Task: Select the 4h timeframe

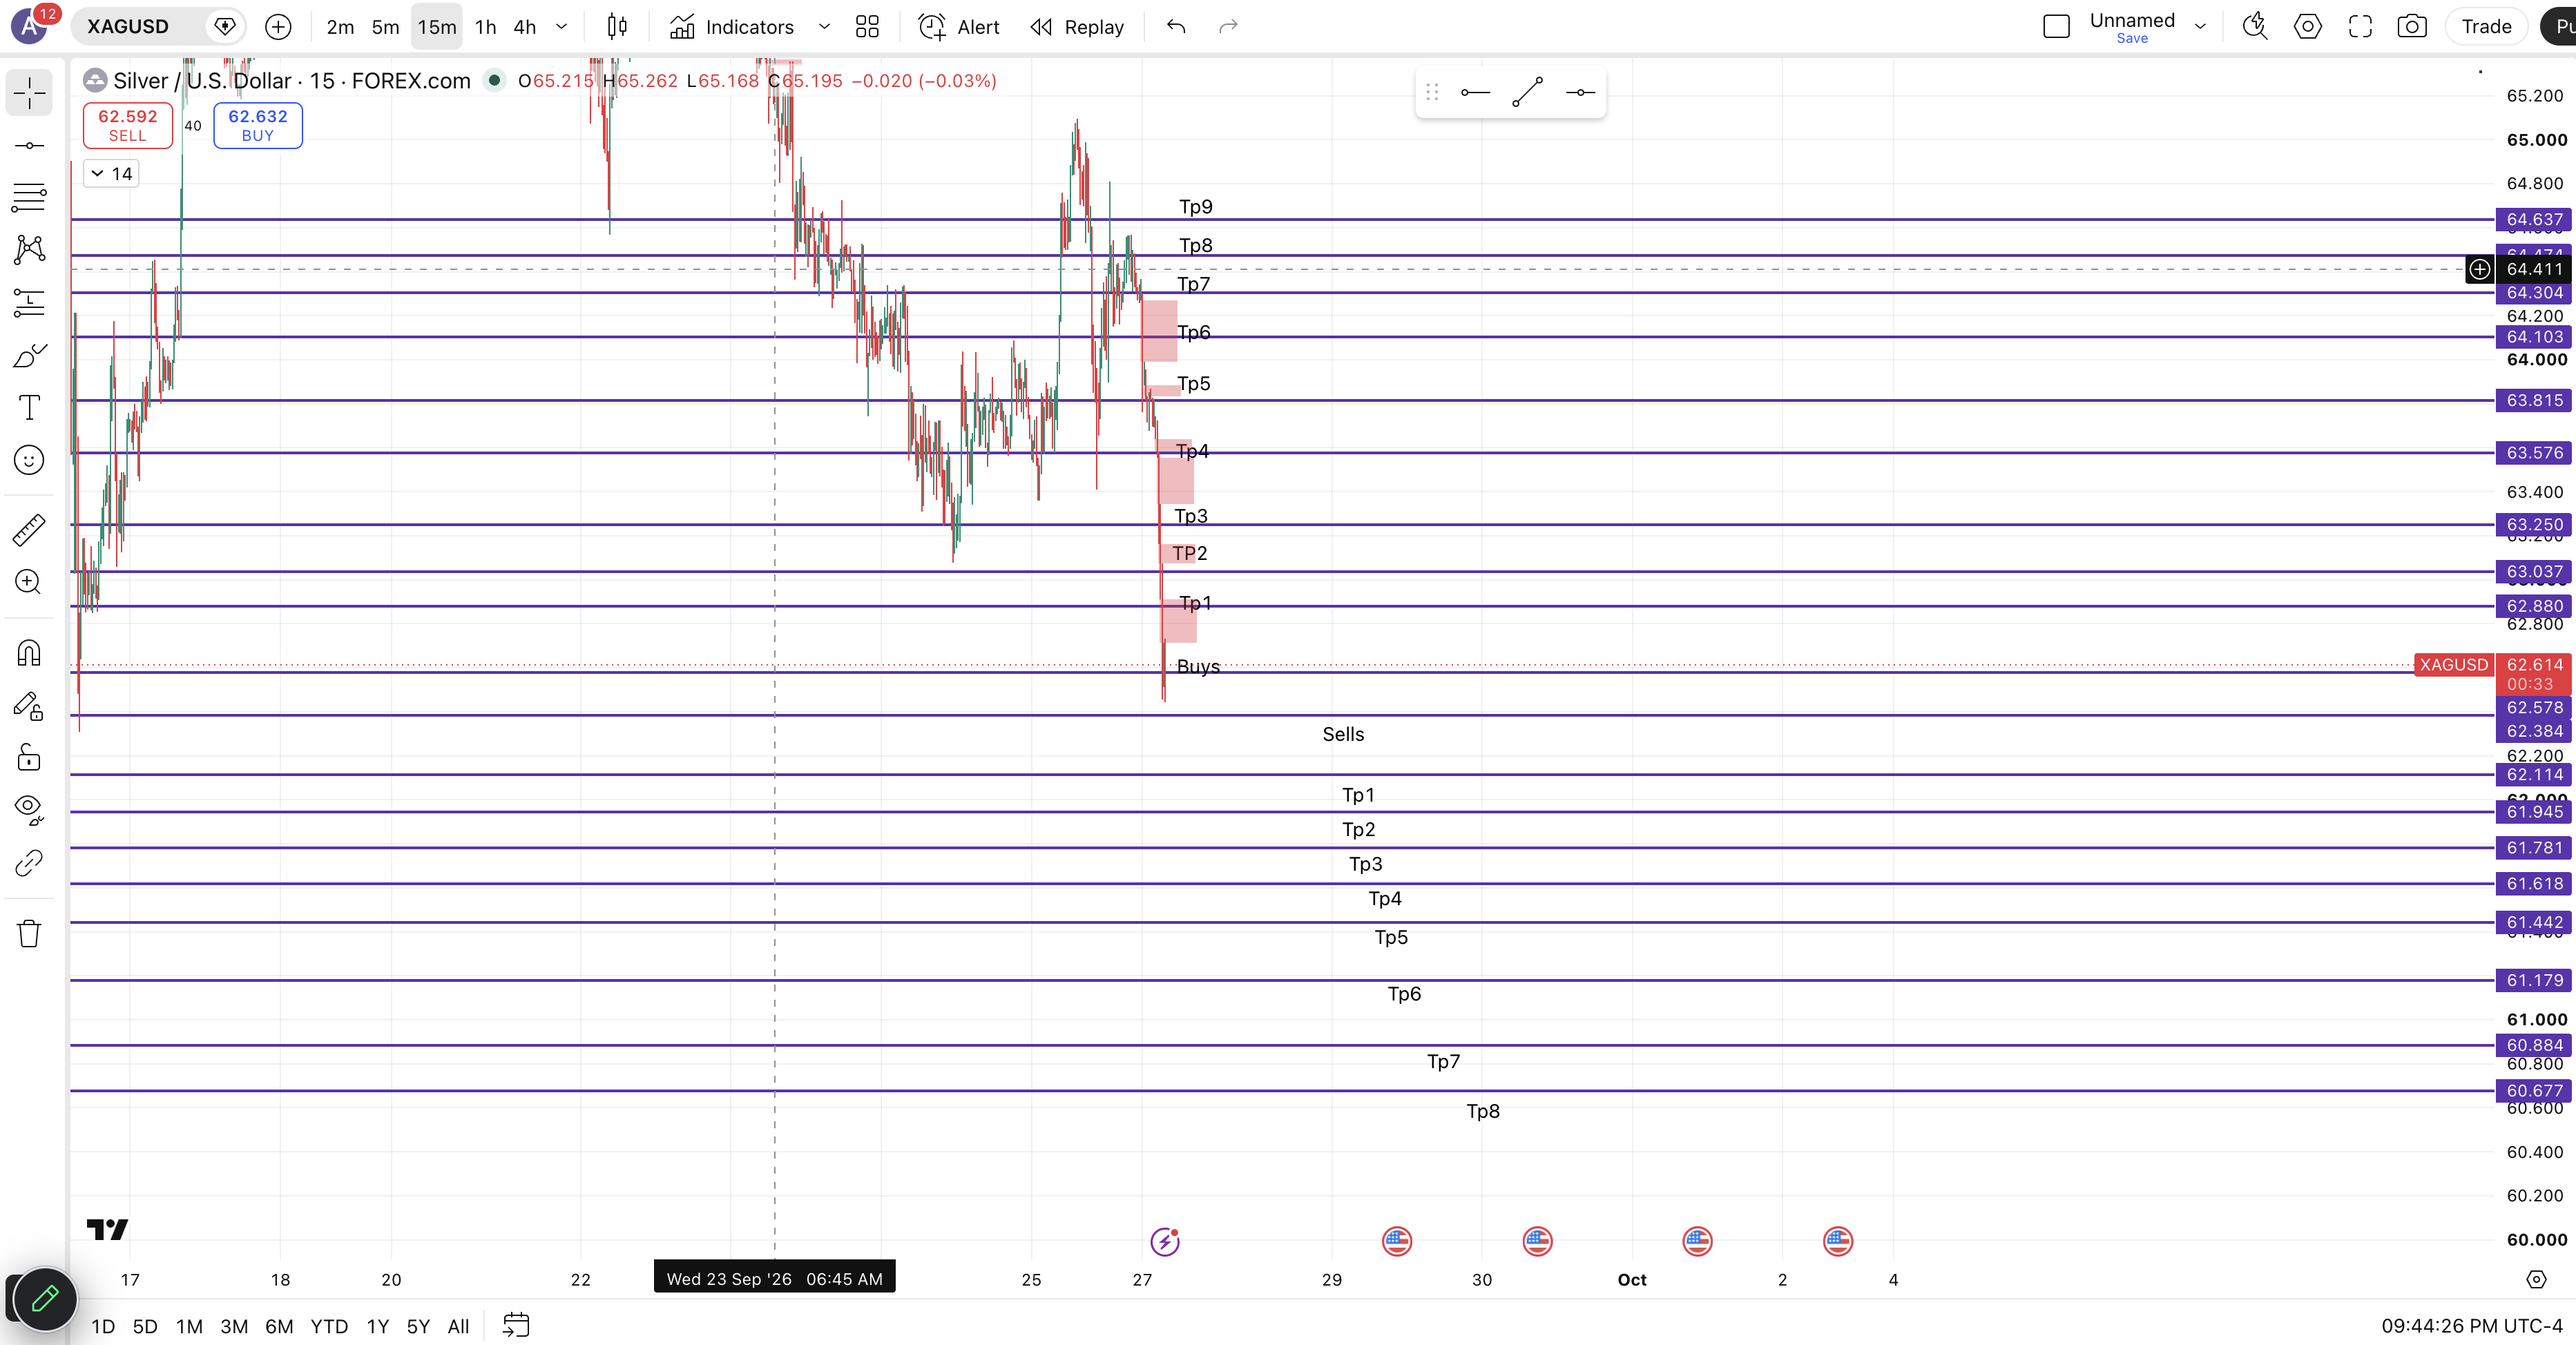Action: [x=525, y=27]
